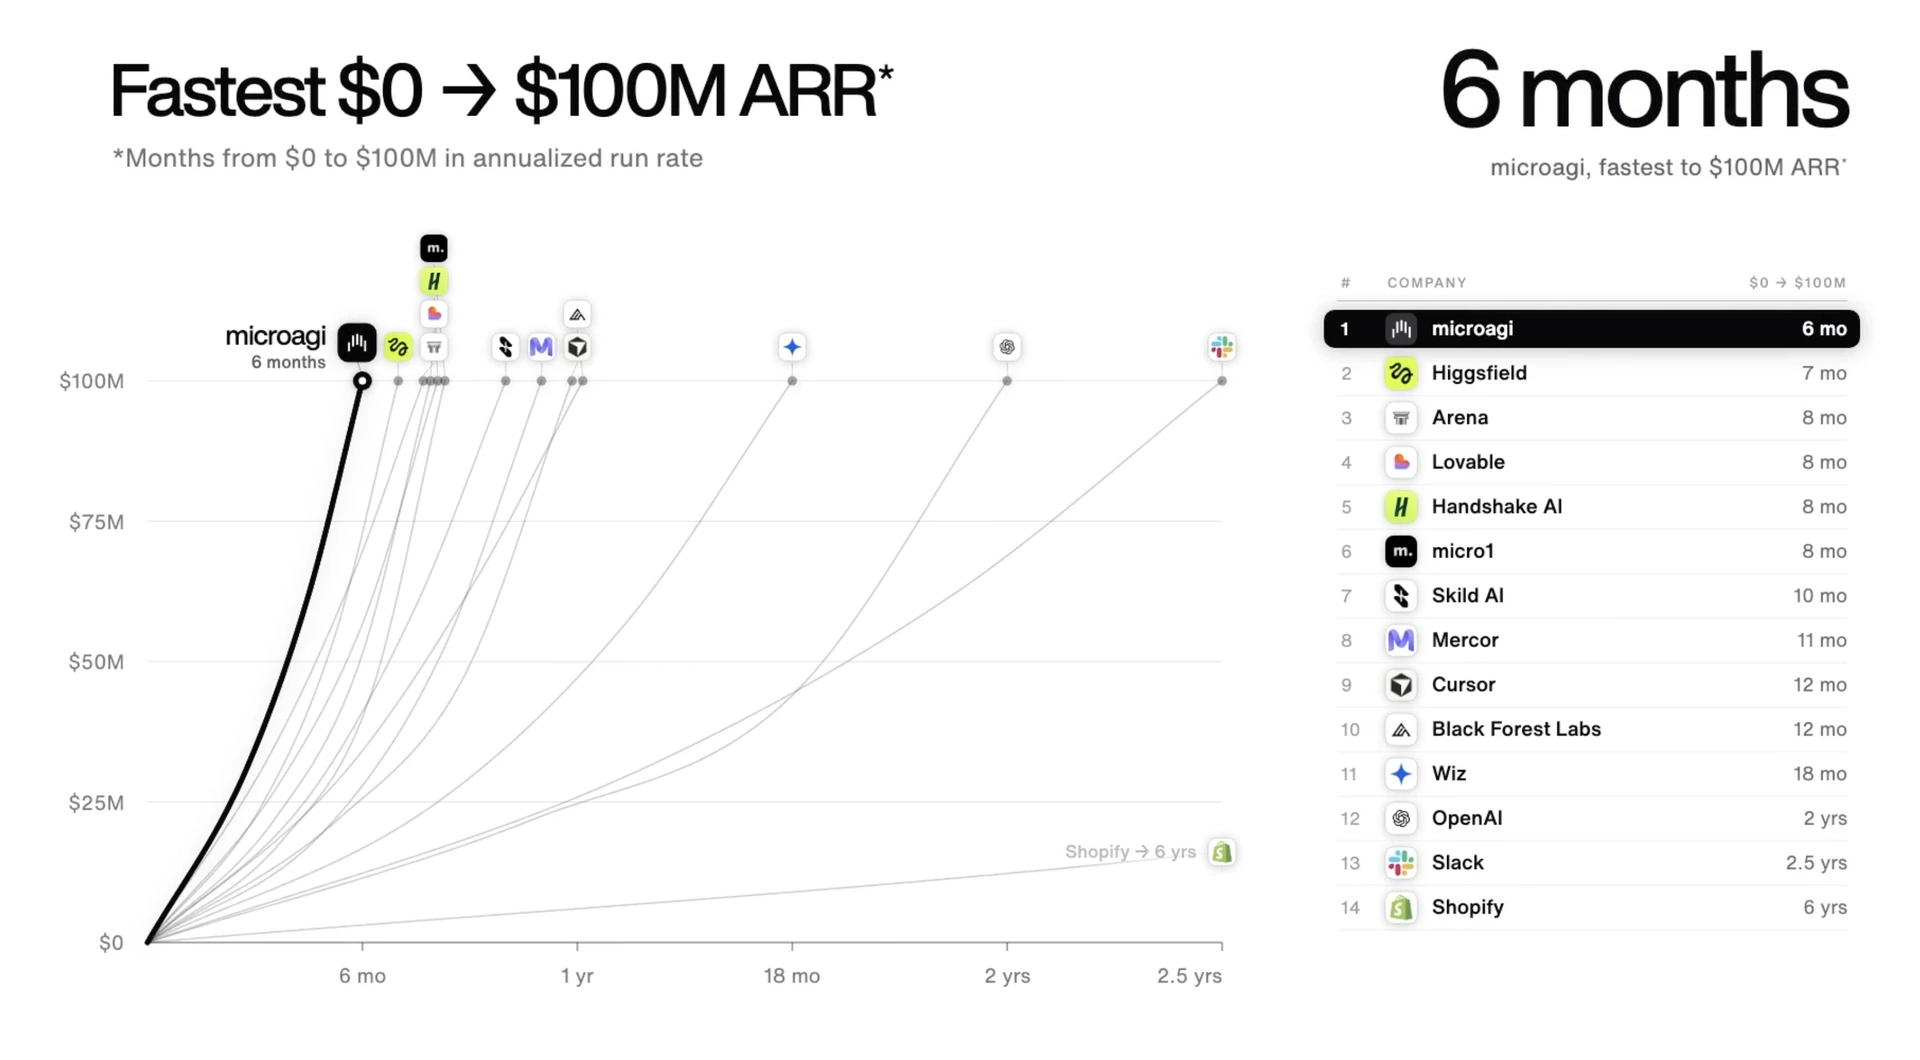The width and height of the screenshot is (1920, 1060).
Task: Click the 'Shopify' company name in the table
Action: [x=1468, y=908]
